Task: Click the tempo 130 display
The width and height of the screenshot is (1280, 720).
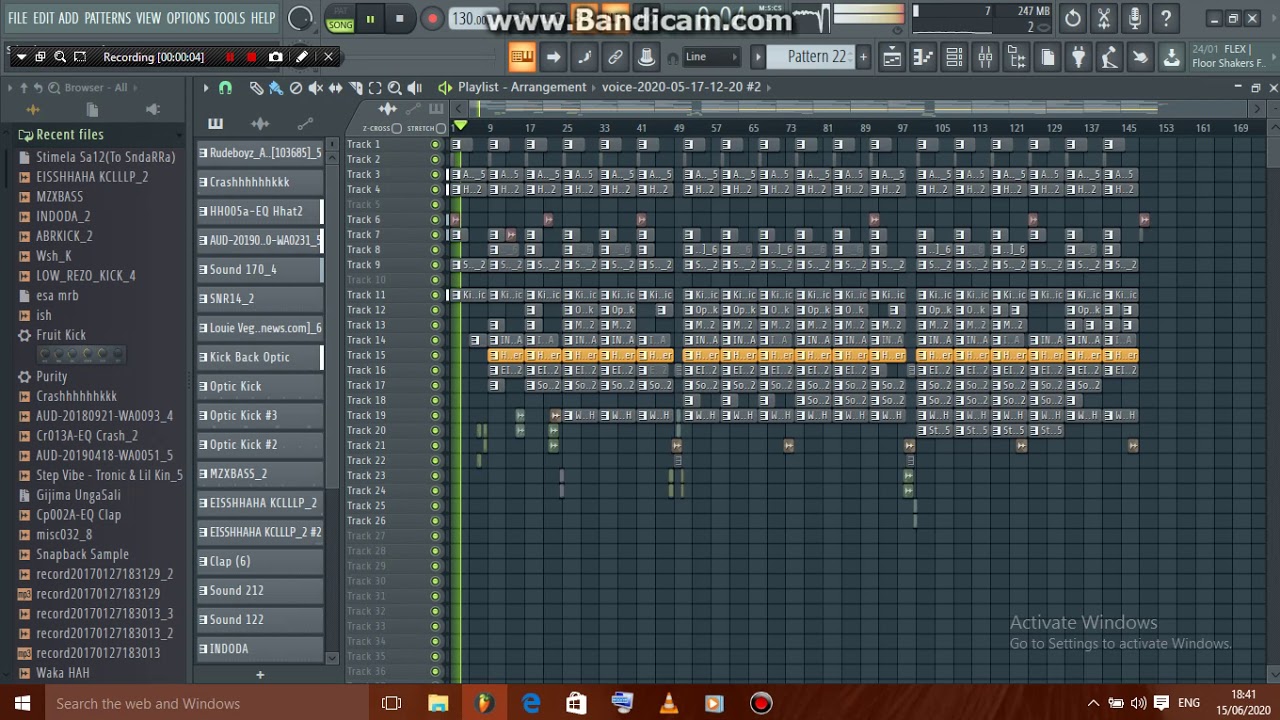Action: (469, 19)
